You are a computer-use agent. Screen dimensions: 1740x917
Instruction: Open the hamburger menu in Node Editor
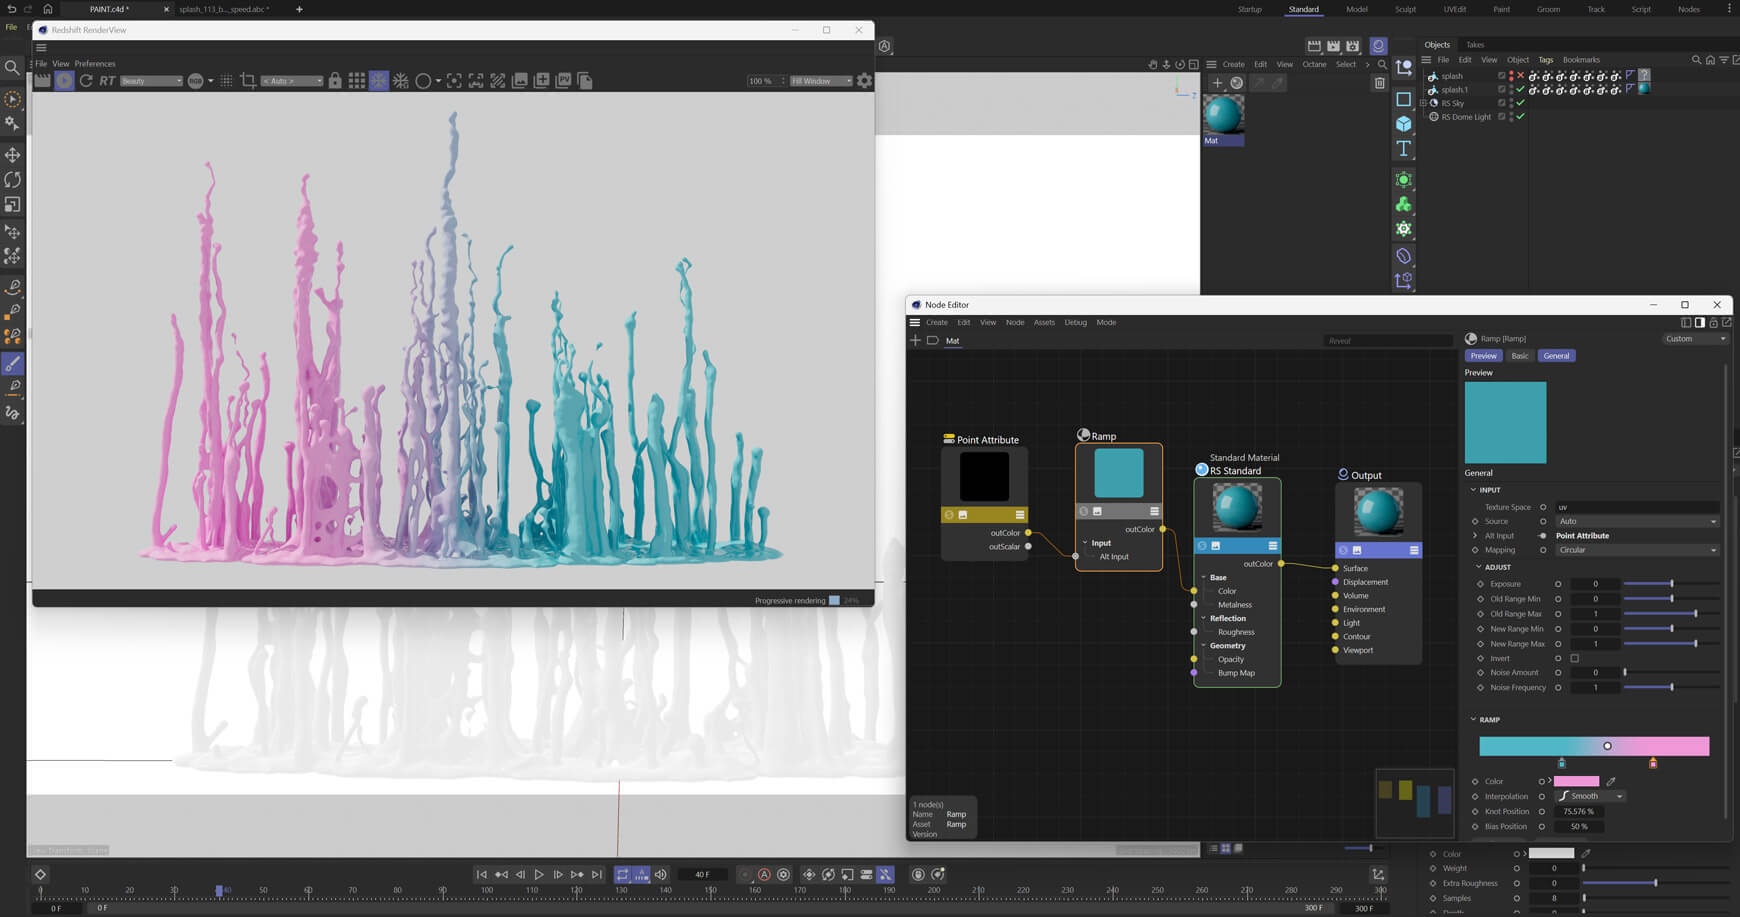914,322
